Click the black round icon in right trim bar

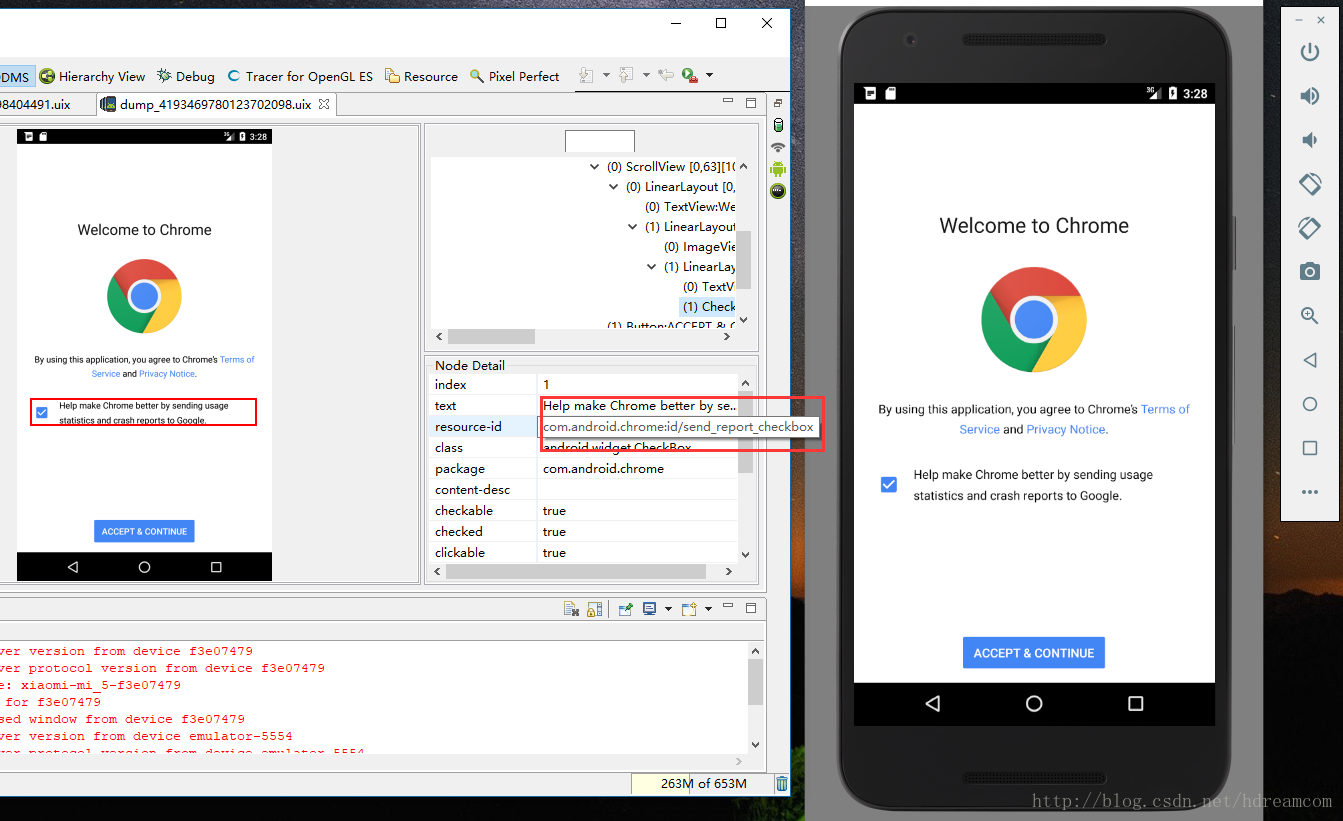[x=778, y=191]
